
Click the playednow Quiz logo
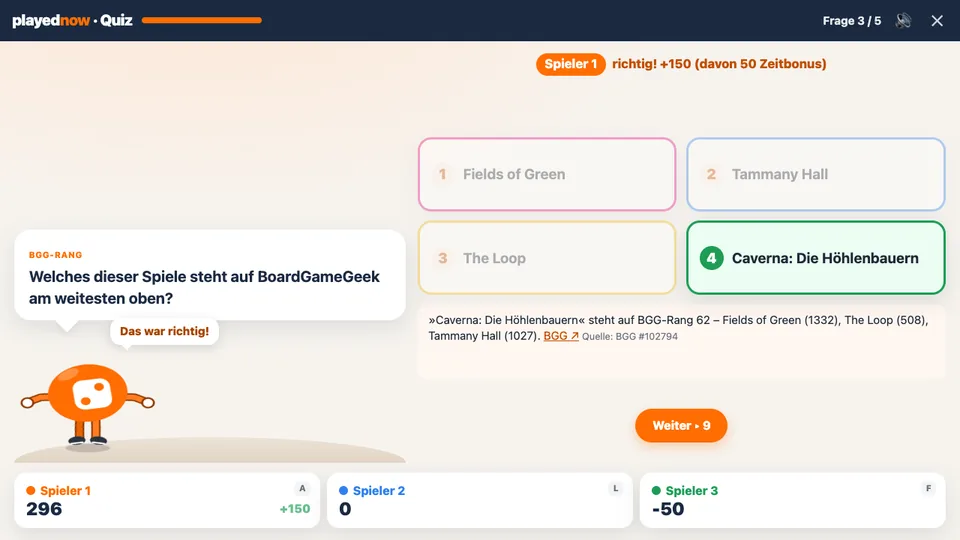click(x=72, y=20)
